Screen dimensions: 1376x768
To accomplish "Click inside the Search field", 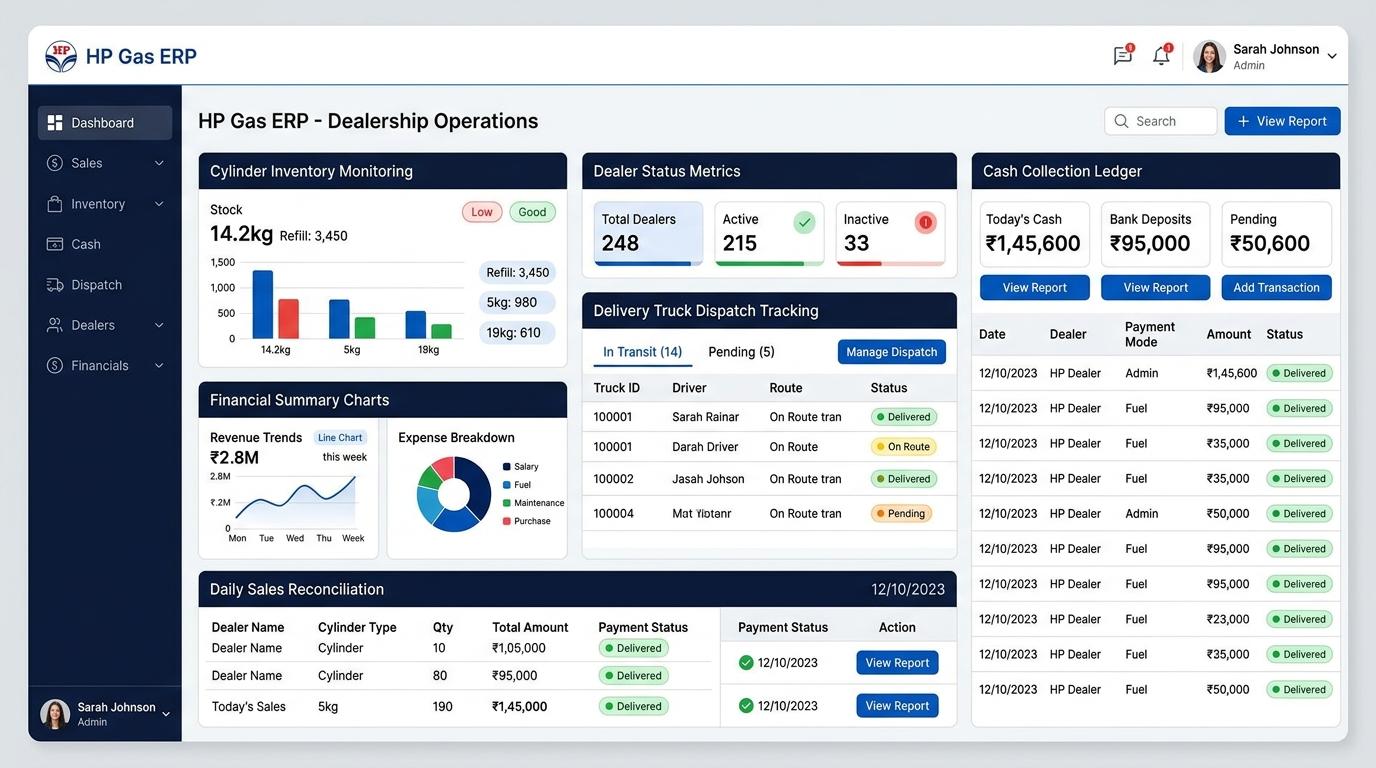I will [x=1161, y=121].
